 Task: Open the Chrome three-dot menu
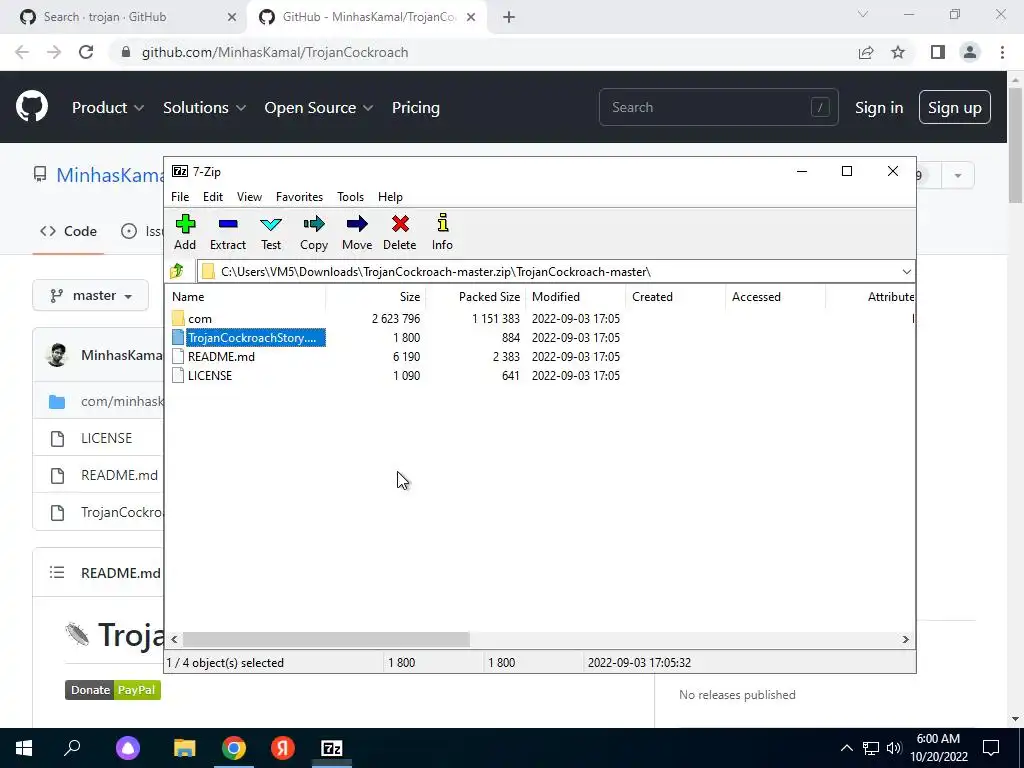[x=1002, y=52]
